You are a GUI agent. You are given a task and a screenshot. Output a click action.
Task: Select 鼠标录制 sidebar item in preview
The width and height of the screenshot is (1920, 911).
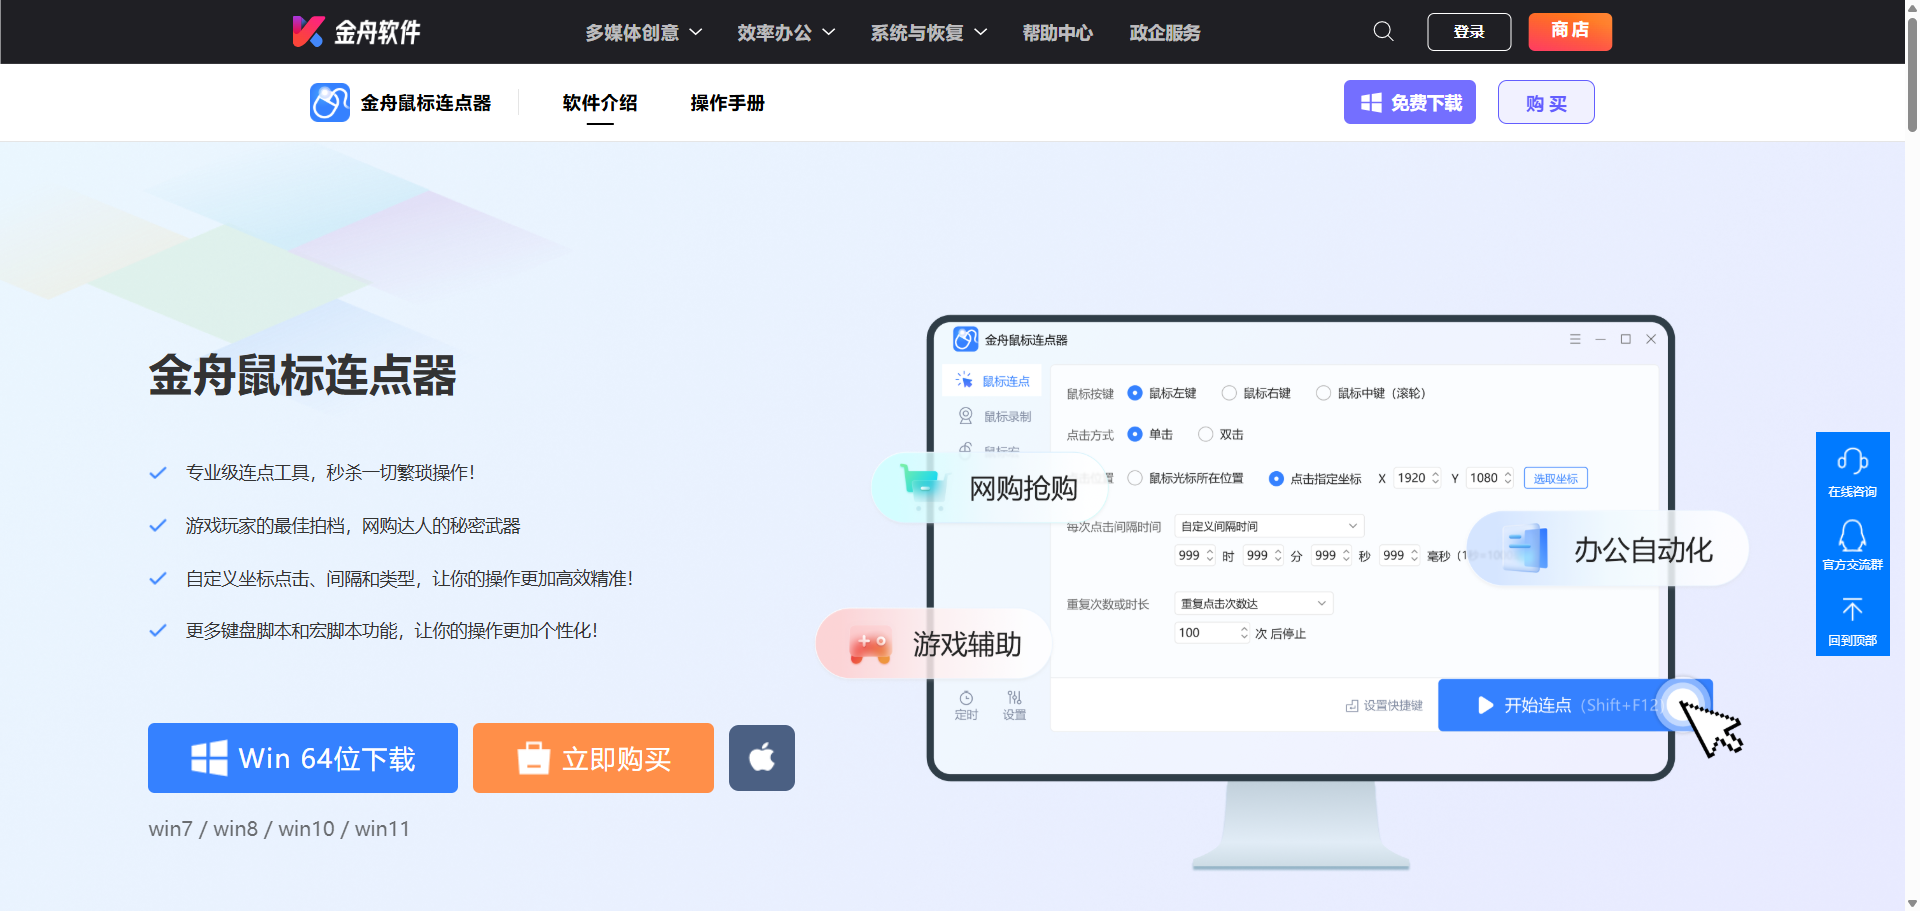point(994,416)
